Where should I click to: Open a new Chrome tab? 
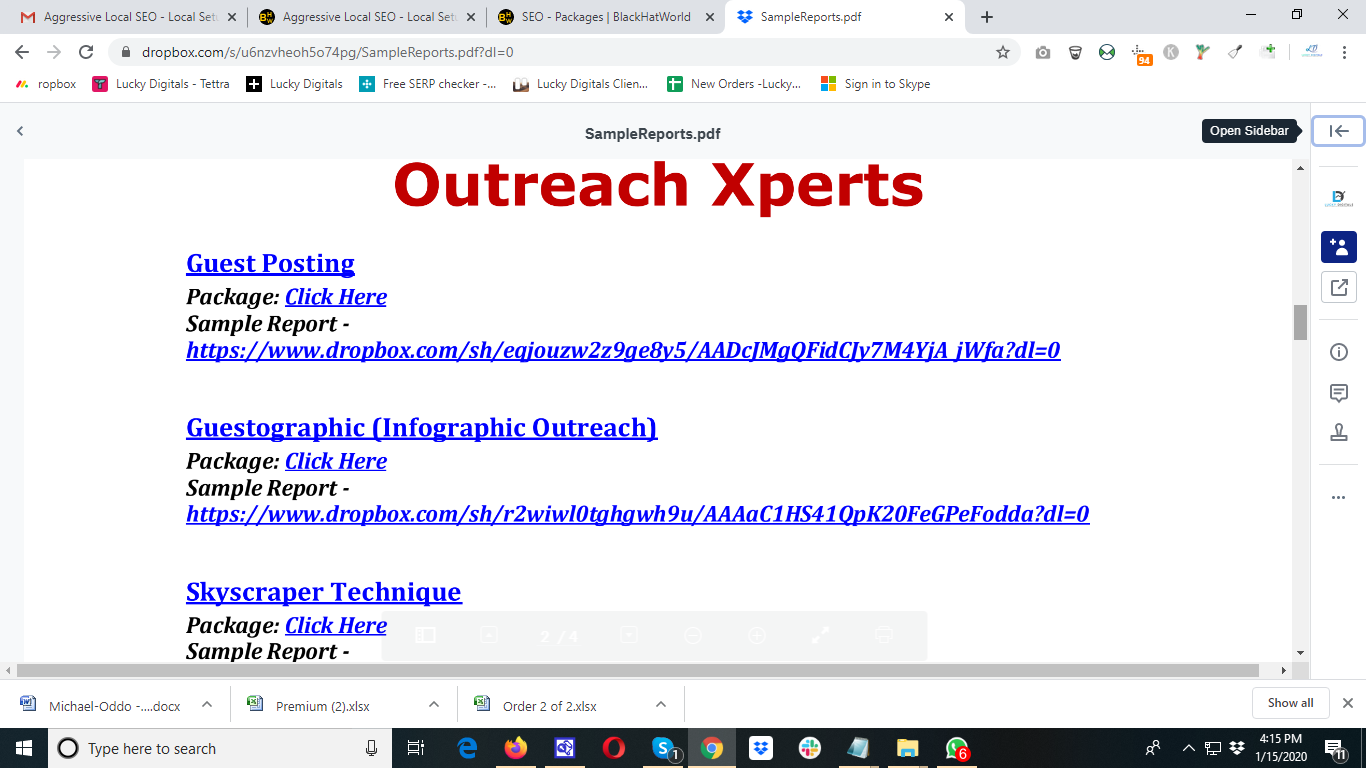coord(987,17)
